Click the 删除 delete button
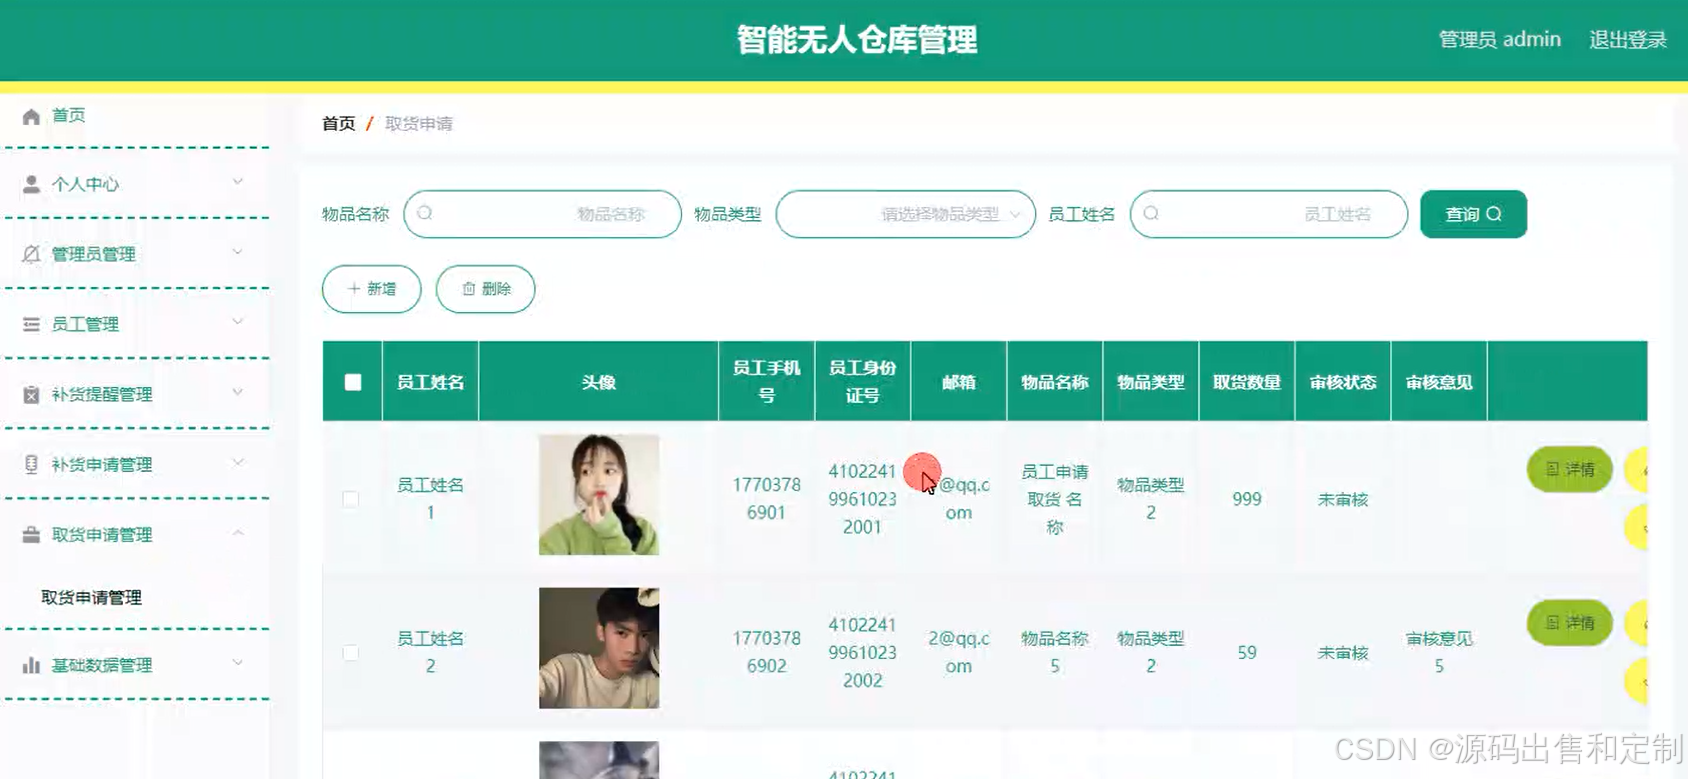1688x779 pixels. pyautogui.click(x=485, y=289)
